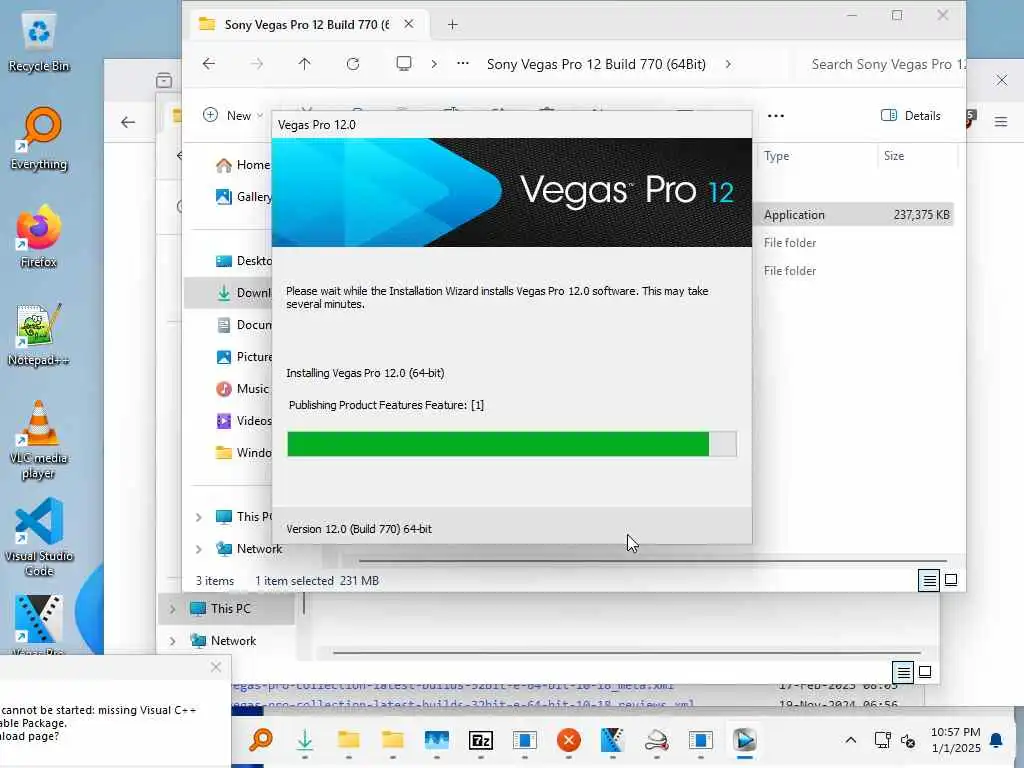Click the muted volume tray icon
Image resolution: width=1024 pixels, height=768 pixels.
point(908,741)
